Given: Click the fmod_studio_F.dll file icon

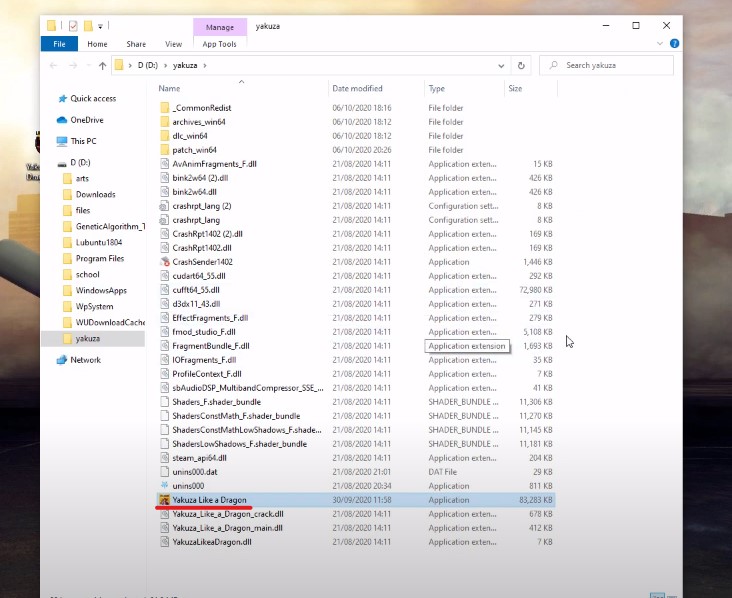Looking at the screenshot, I should tap(164, 332).
